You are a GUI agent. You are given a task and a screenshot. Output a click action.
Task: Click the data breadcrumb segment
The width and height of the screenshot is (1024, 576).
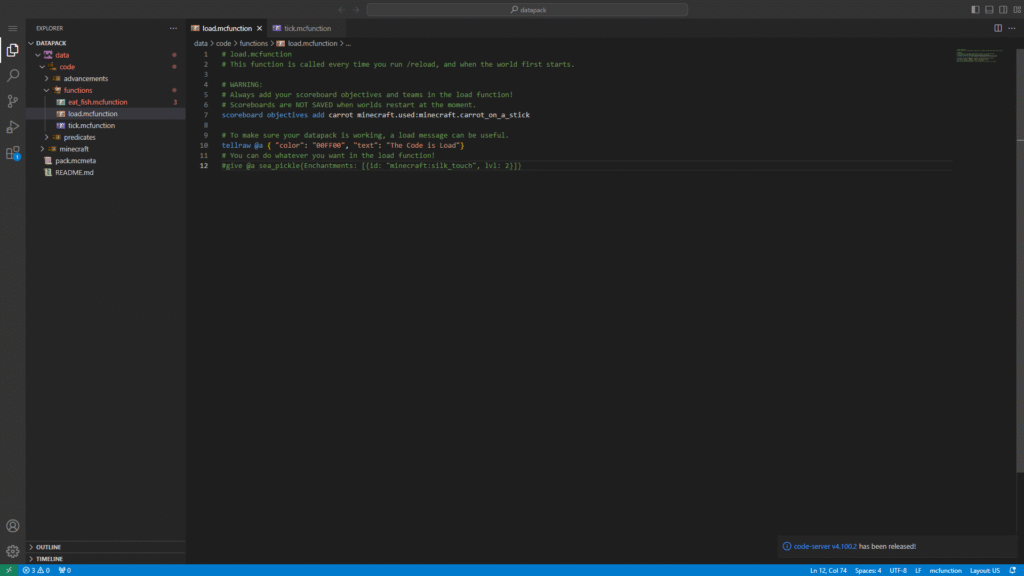200,43
